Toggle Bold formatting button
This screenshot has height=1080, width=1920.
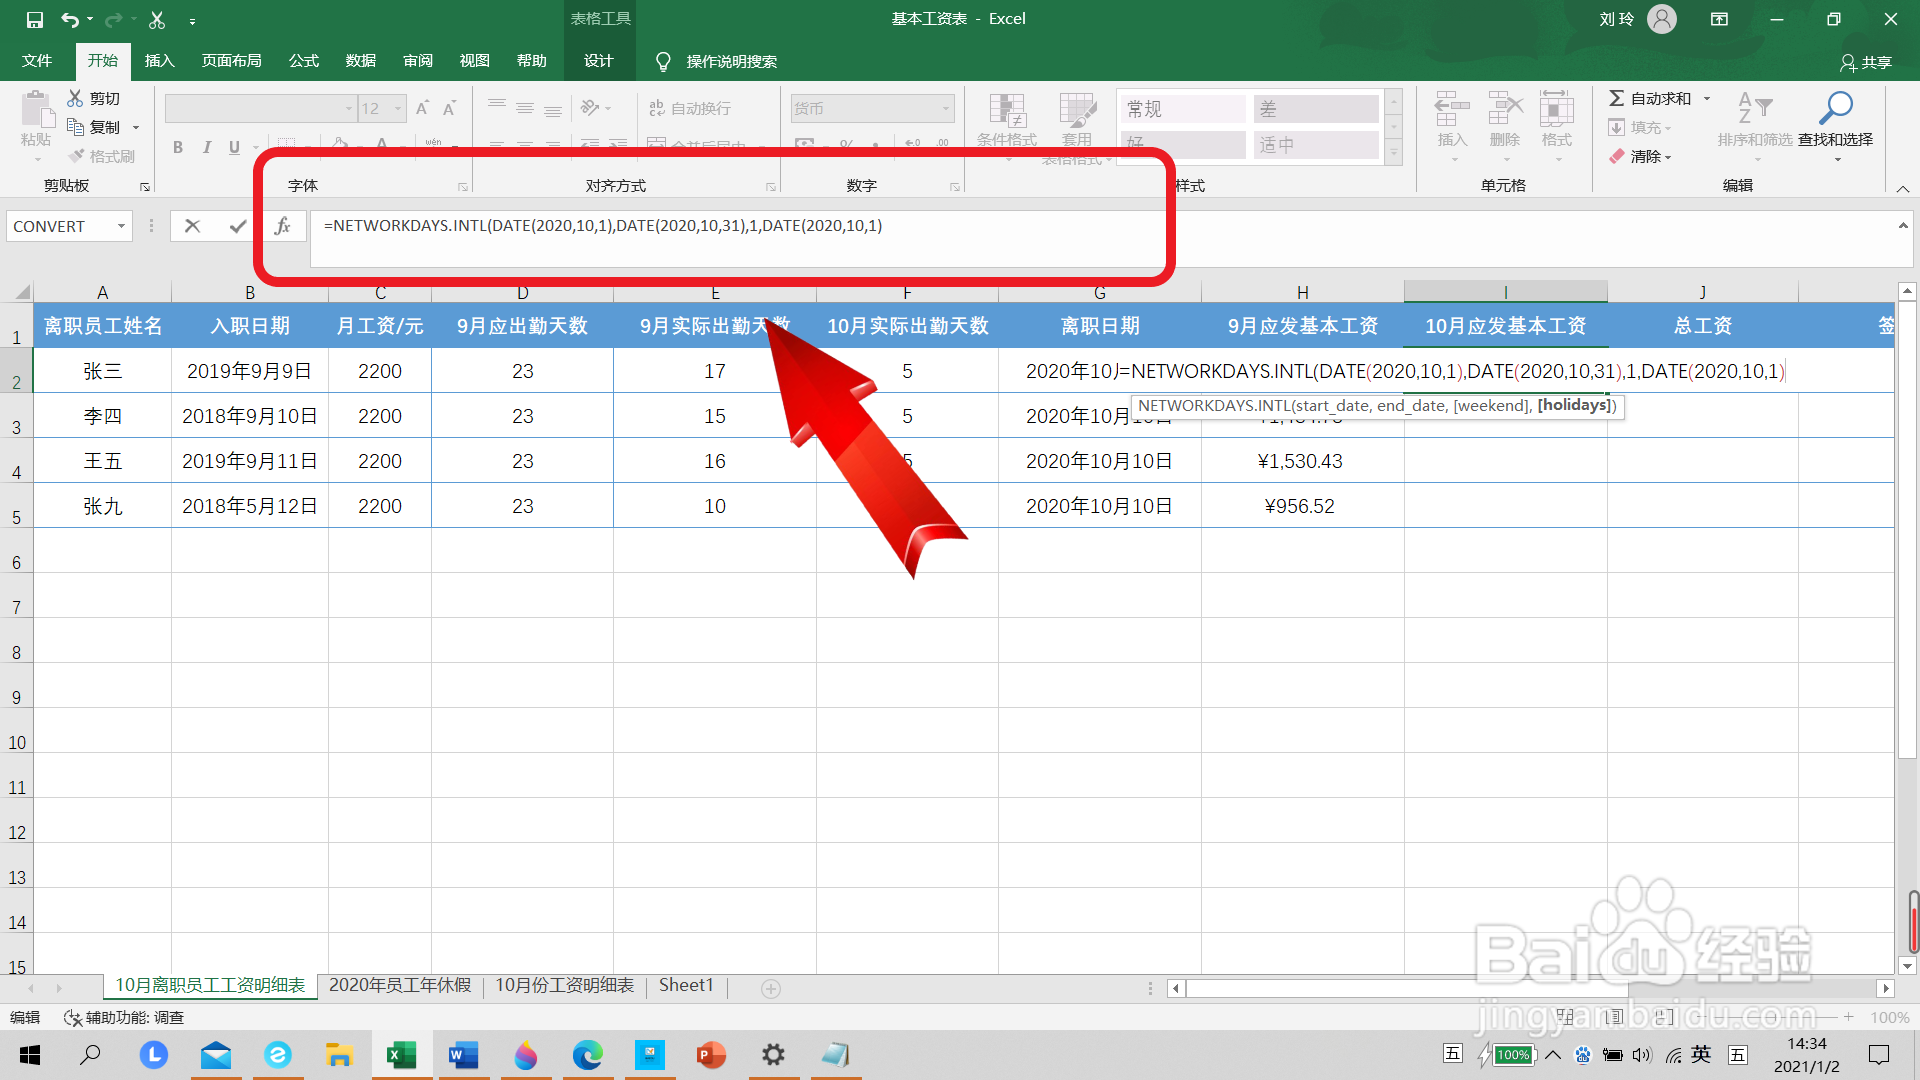(178, 147)
